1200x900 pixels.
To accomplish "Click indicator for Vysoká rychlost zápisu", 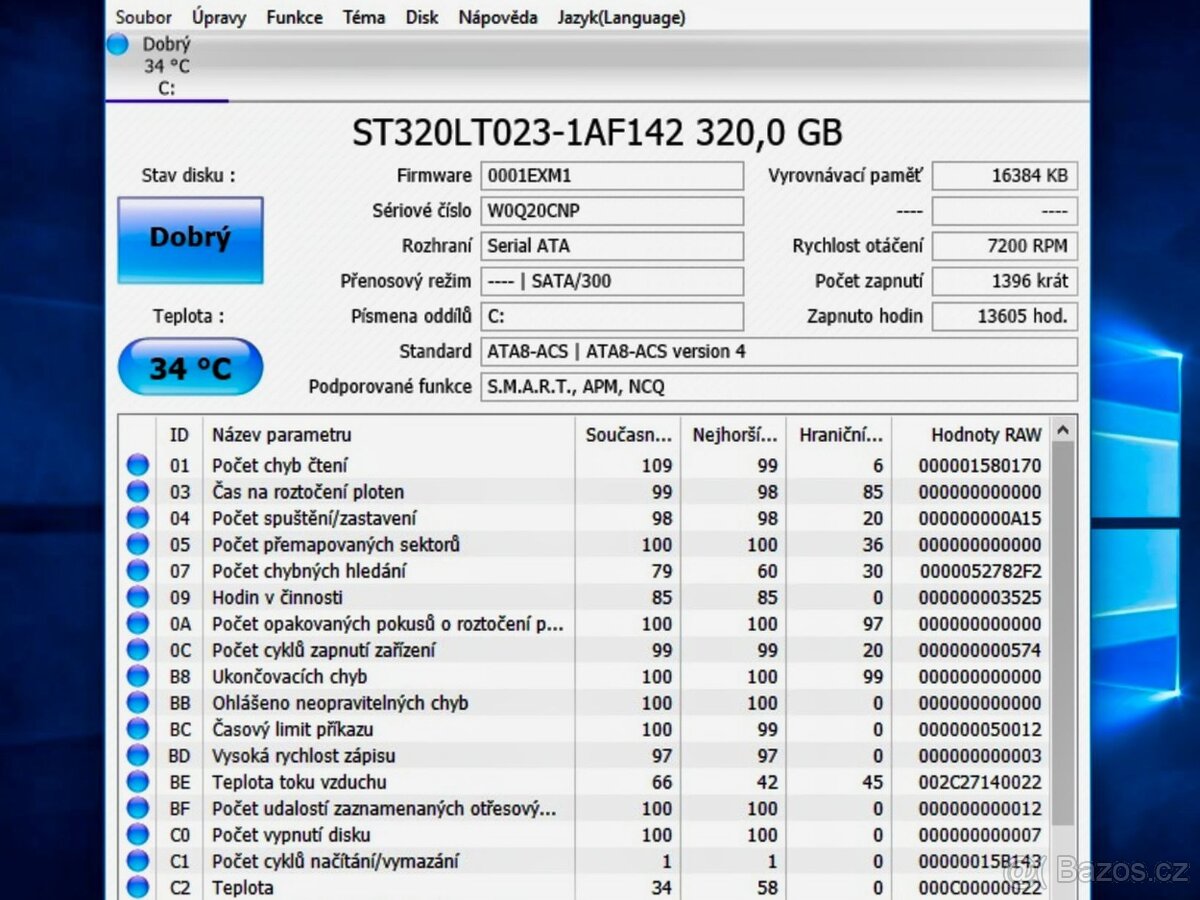I will pos(137,756).
